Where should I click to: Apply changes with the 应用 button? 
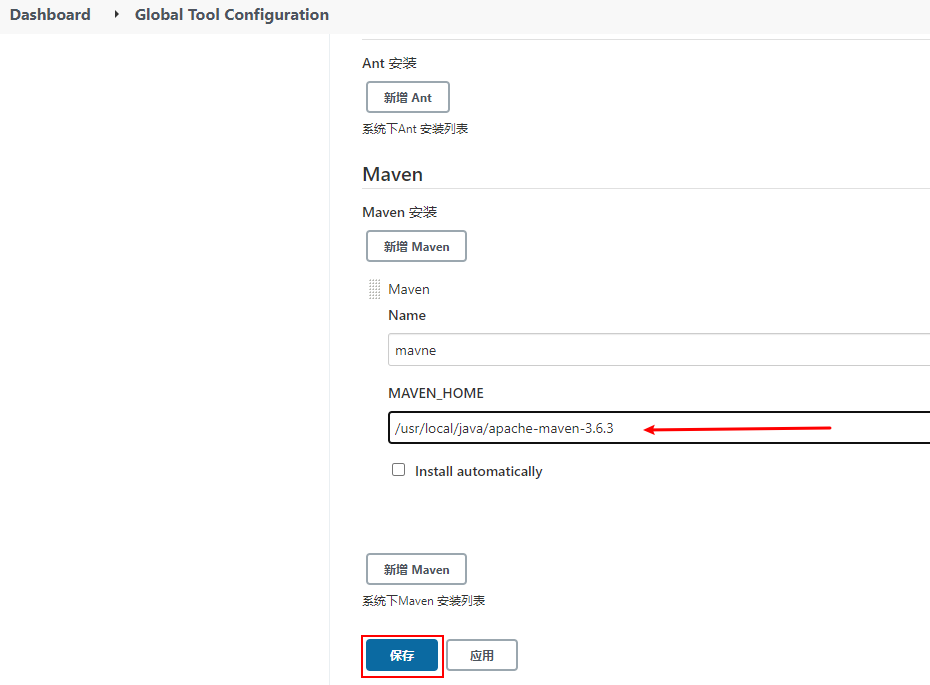coord(481,655)
